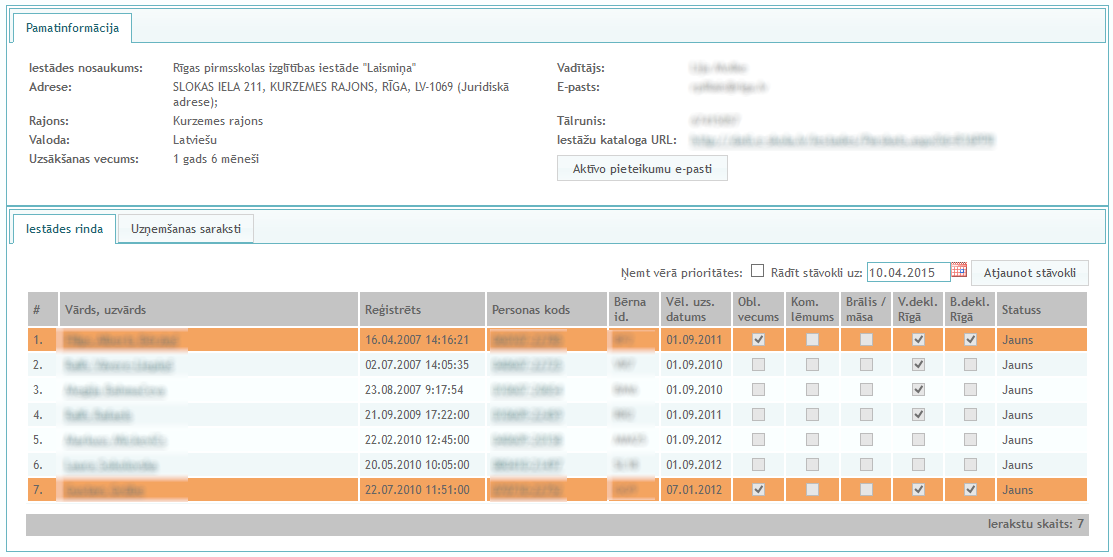Click the institution's e-mail address link
The image size is (1113, 557).
click(x=726, y=87)
